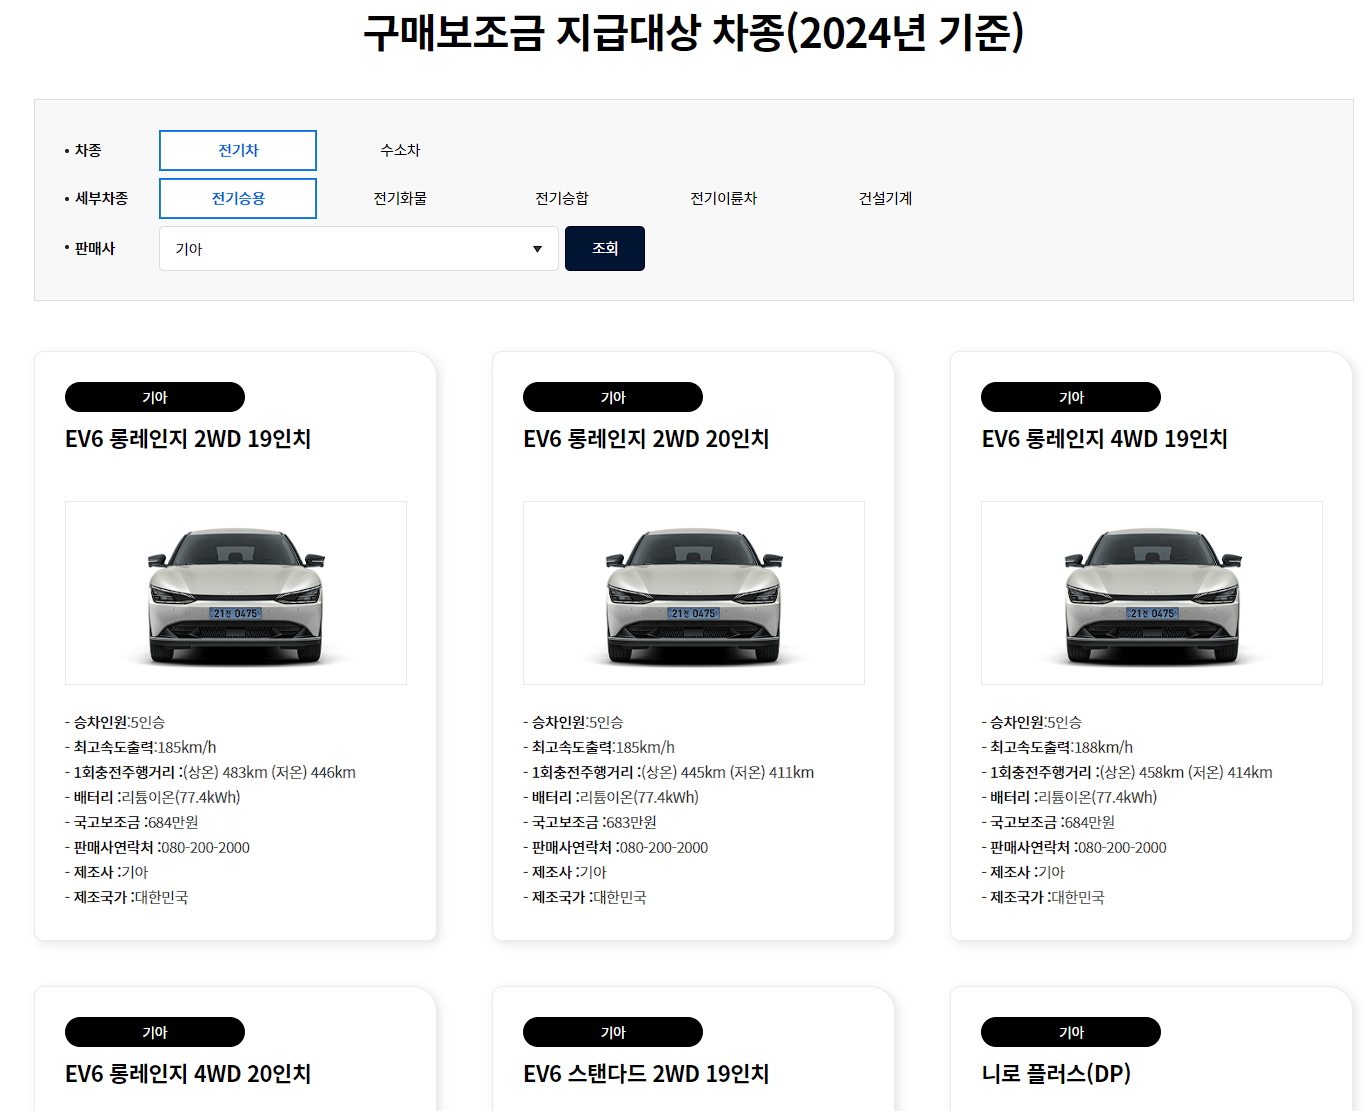The height and width of the screenshot is (1111, 1371).
Task: Click the 458km (저온) 414km range text
Action: click(1206, 772)
